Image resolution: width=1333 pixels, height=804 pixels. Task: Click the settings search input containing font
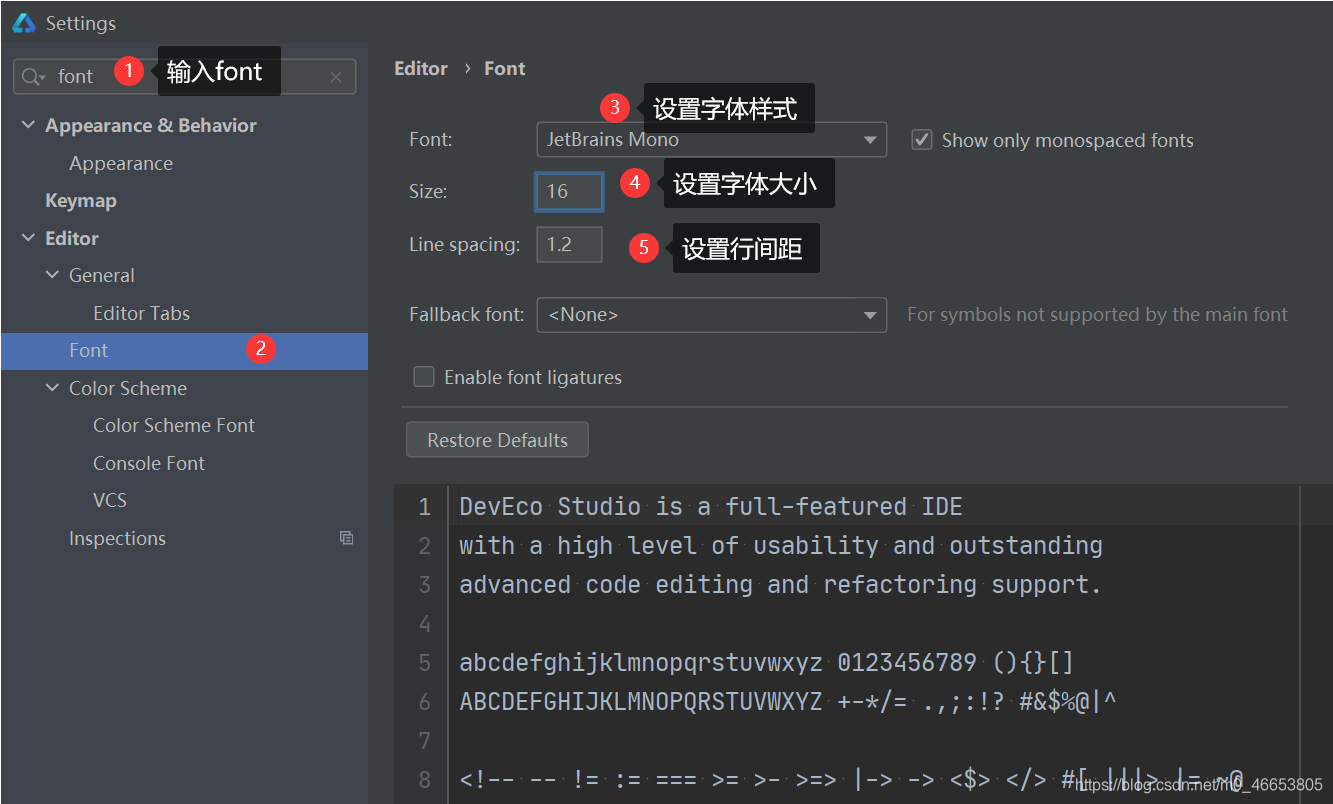184,77
